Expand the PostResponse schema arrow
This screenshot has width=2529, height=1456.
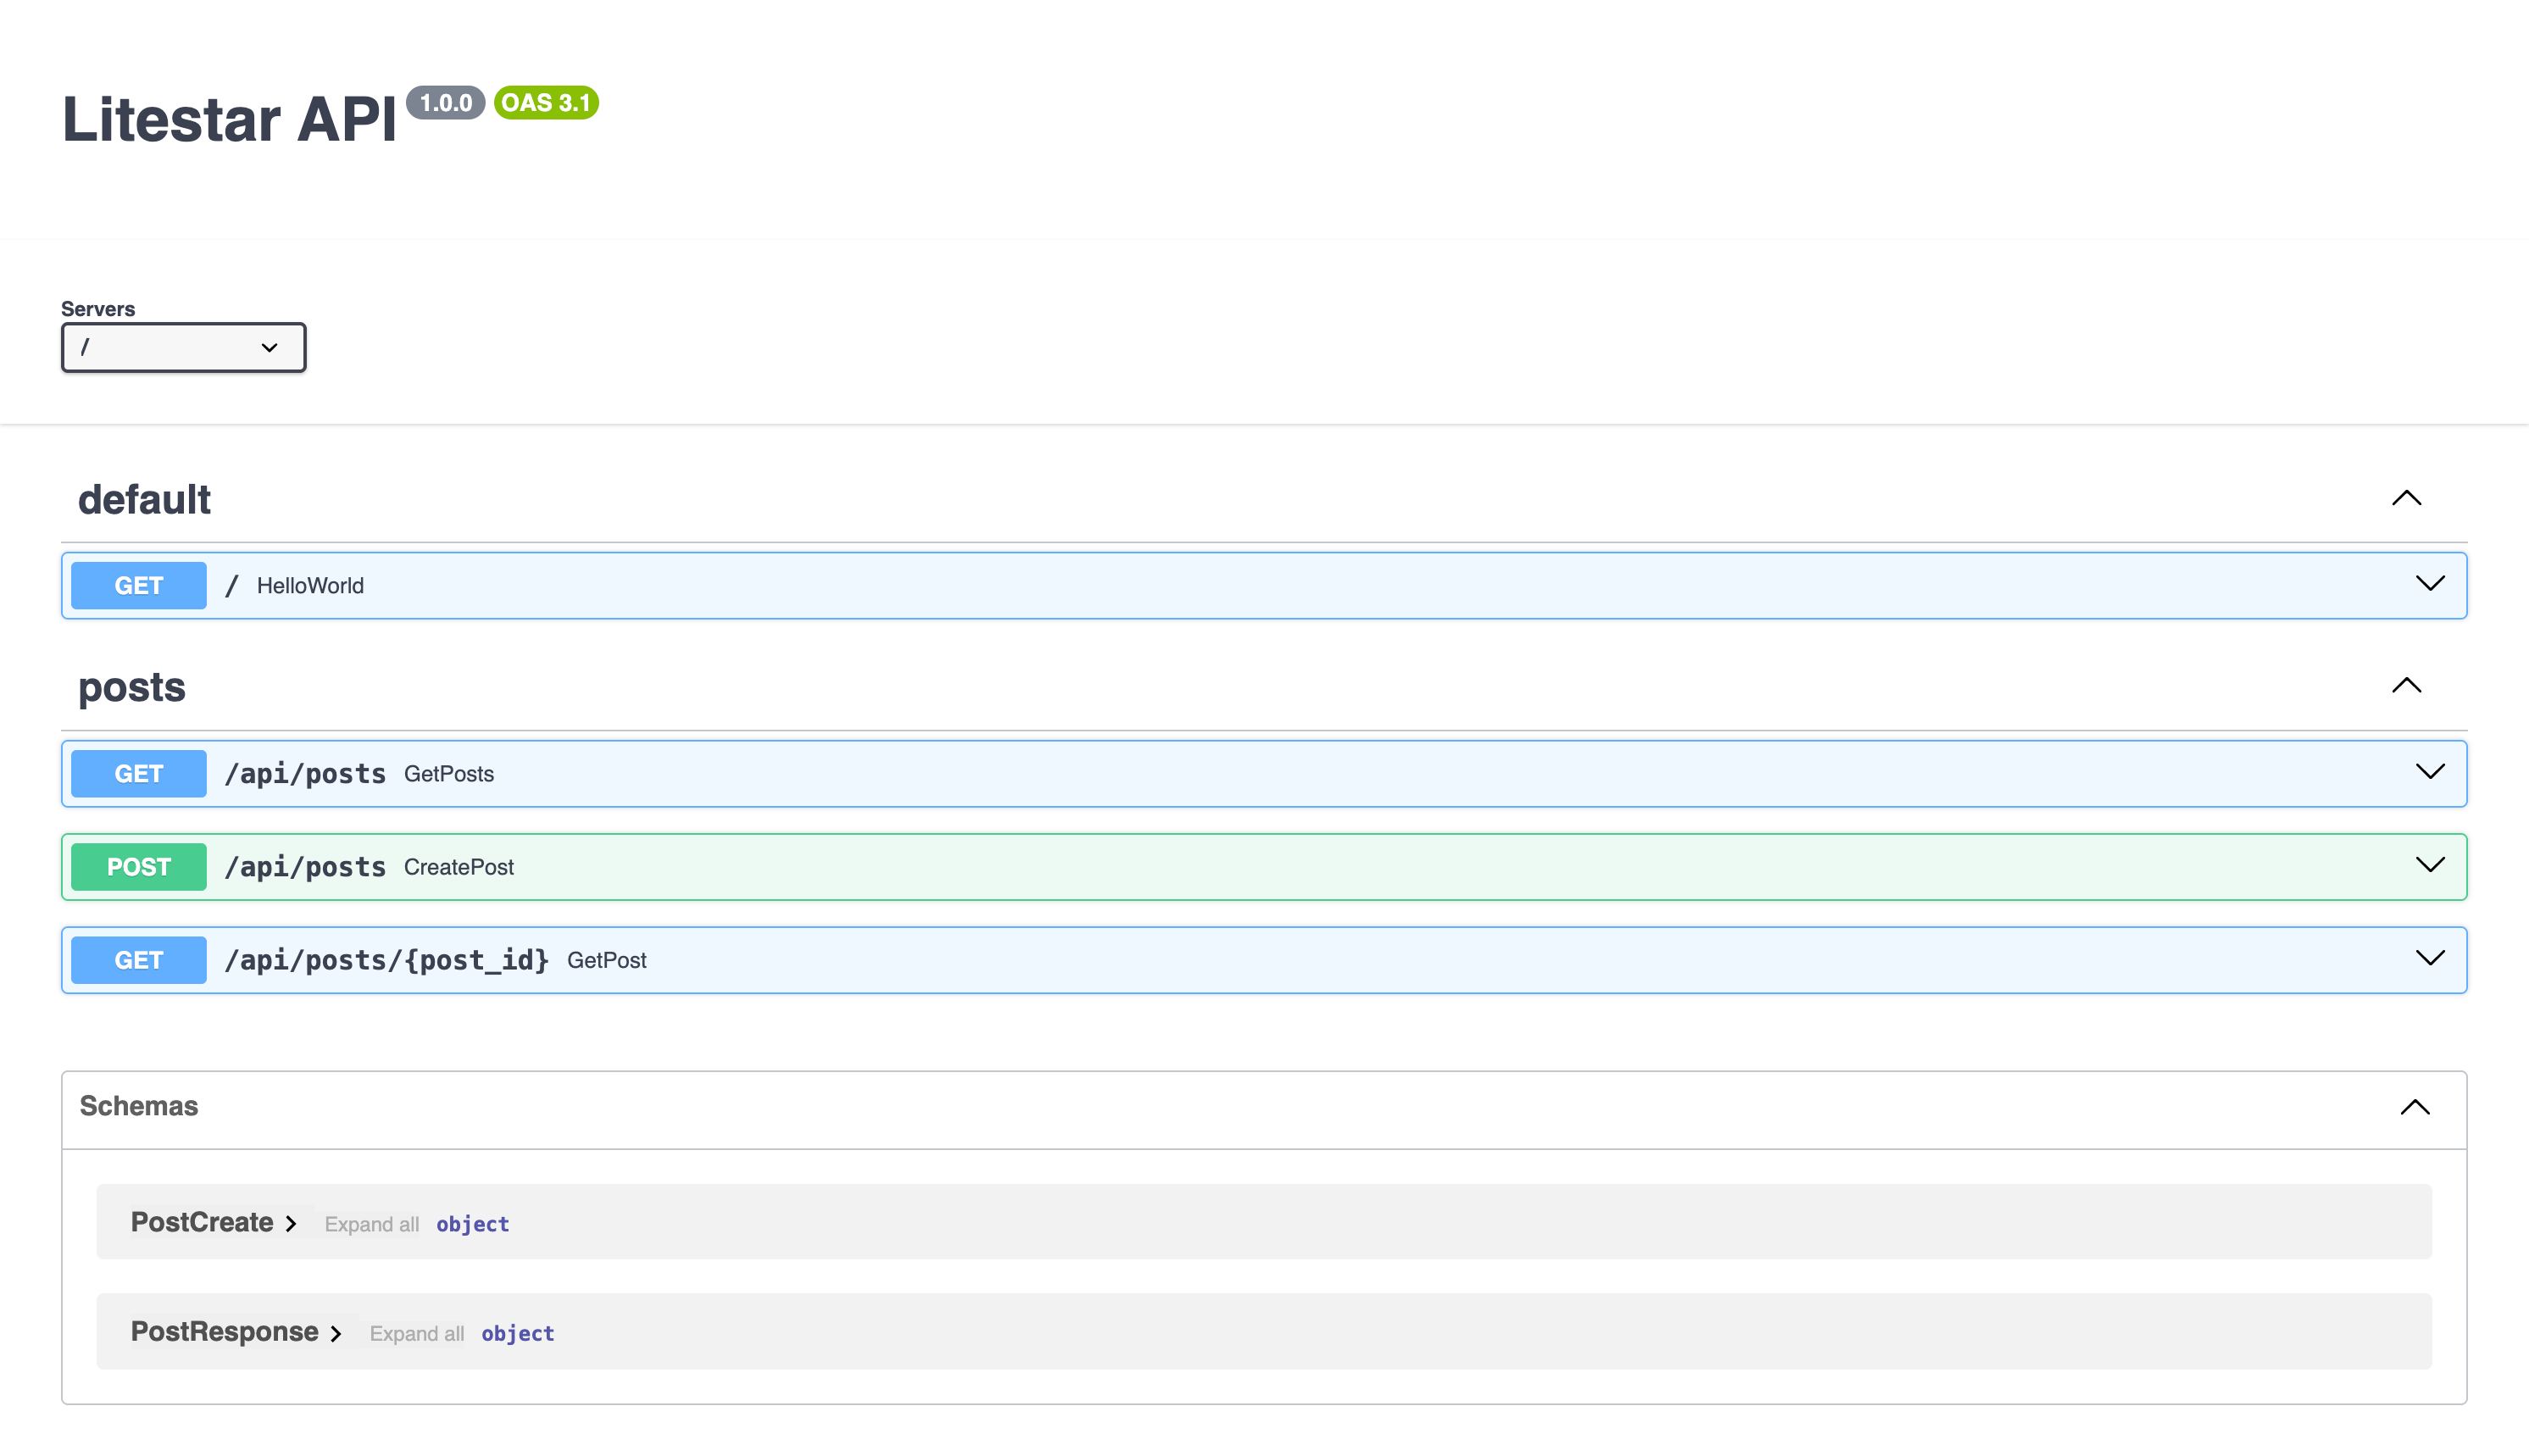(336, 1333)
